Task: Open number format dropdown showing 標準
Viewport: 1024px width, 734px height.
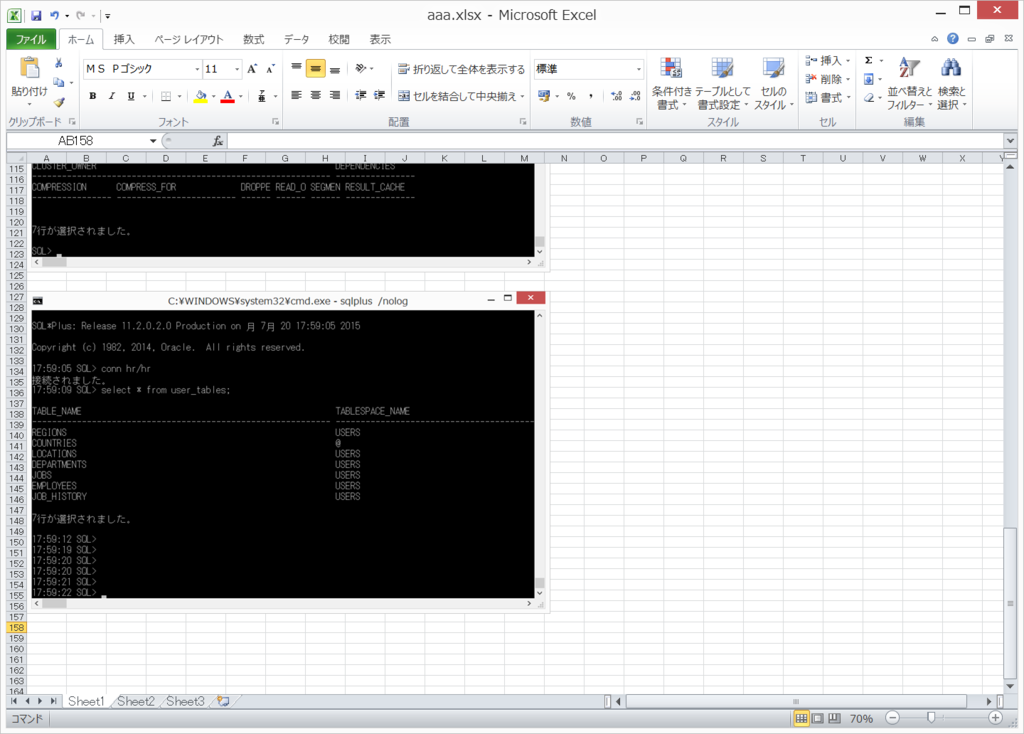Action: point(638,69)
